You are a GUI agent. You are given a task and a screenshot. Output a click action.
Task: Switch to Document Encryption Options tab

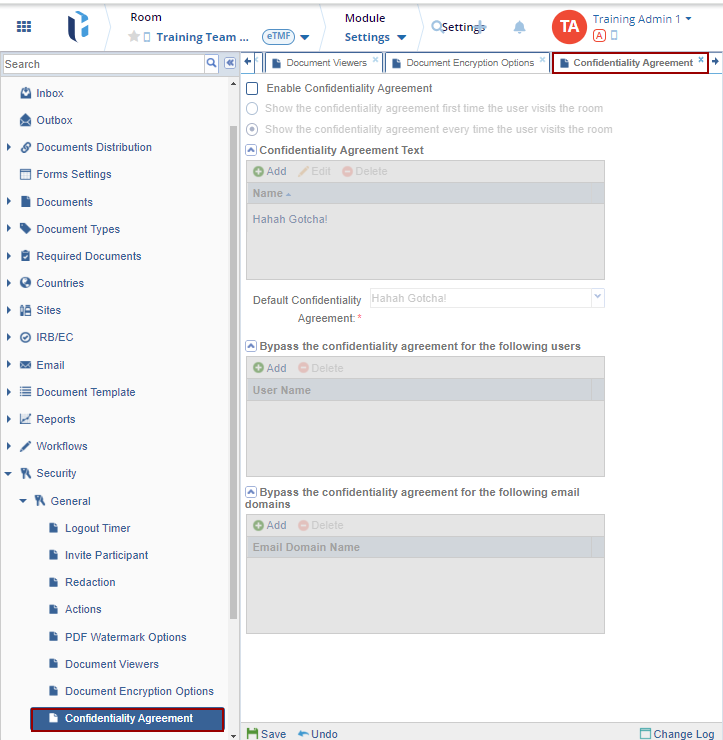[x=469, y=63]
